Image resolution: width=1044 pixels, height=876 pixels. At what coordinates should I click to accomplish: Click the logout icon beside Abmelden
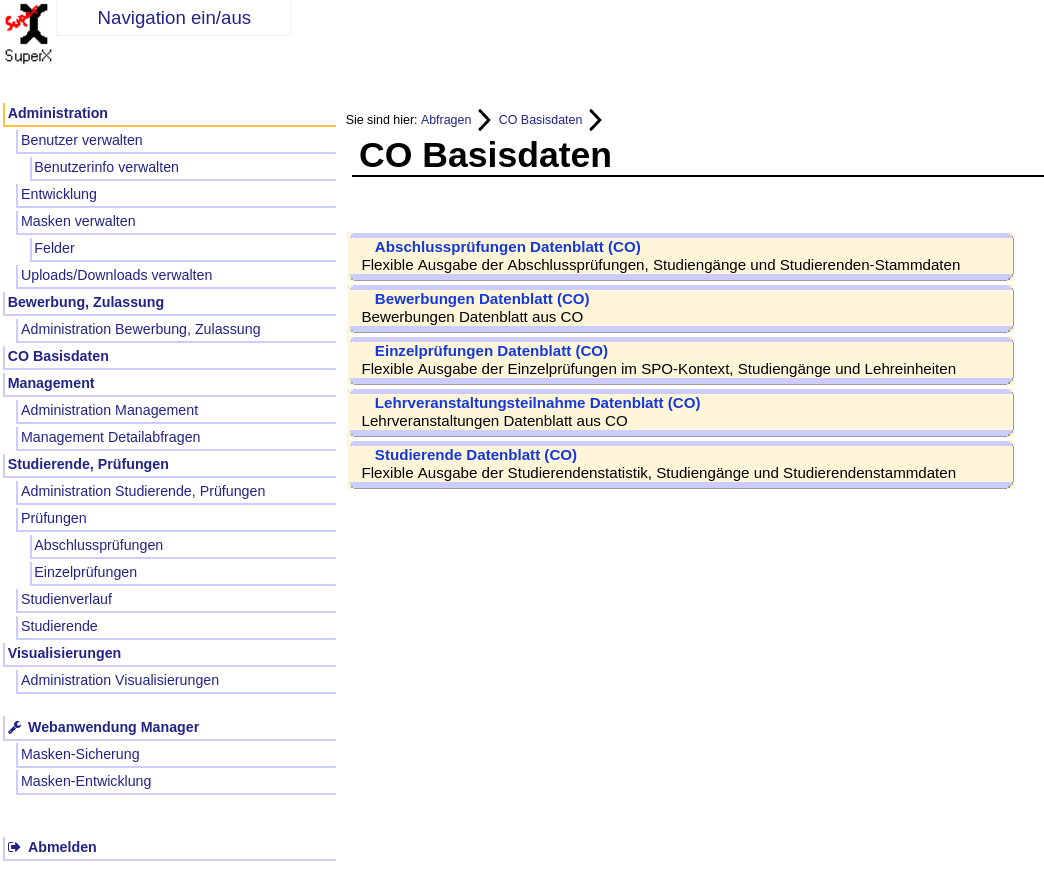(14, 847)
